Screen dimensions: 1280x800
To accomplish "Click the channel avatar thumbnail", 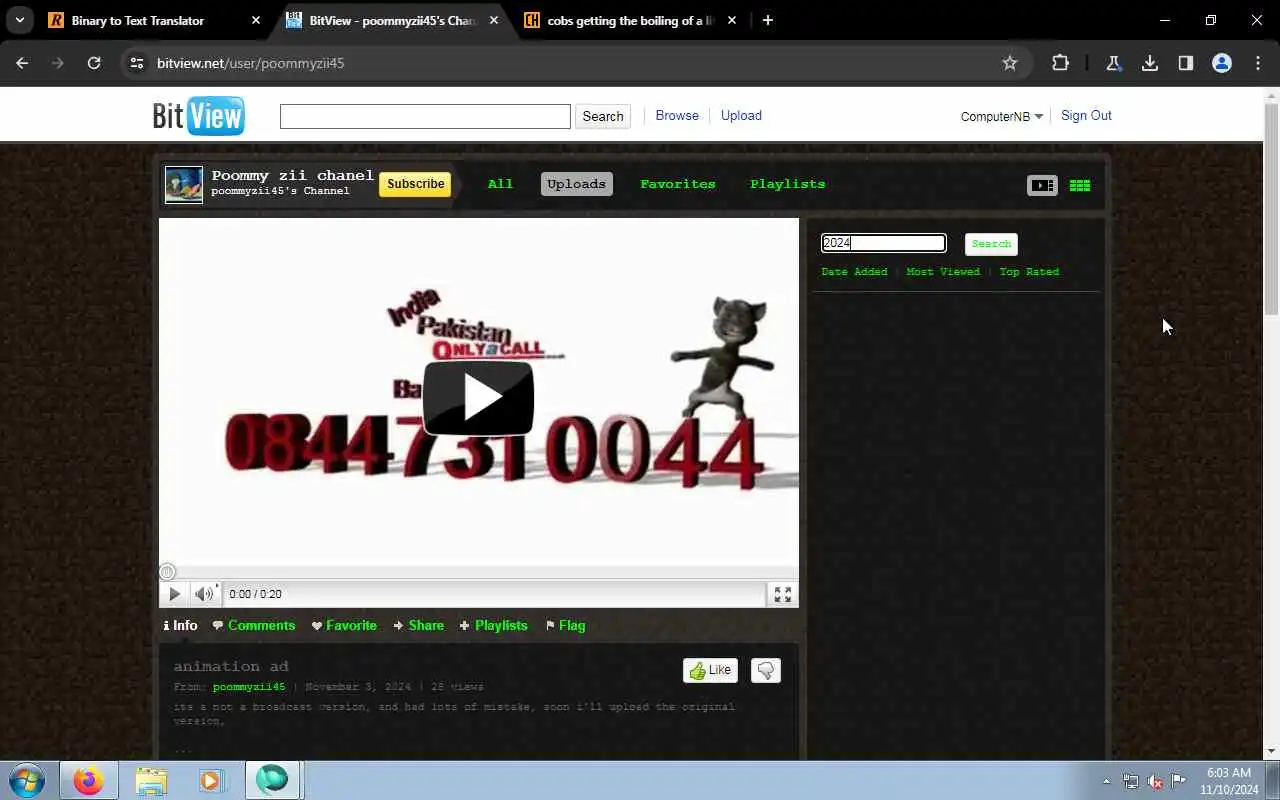I will click(184, 185).
